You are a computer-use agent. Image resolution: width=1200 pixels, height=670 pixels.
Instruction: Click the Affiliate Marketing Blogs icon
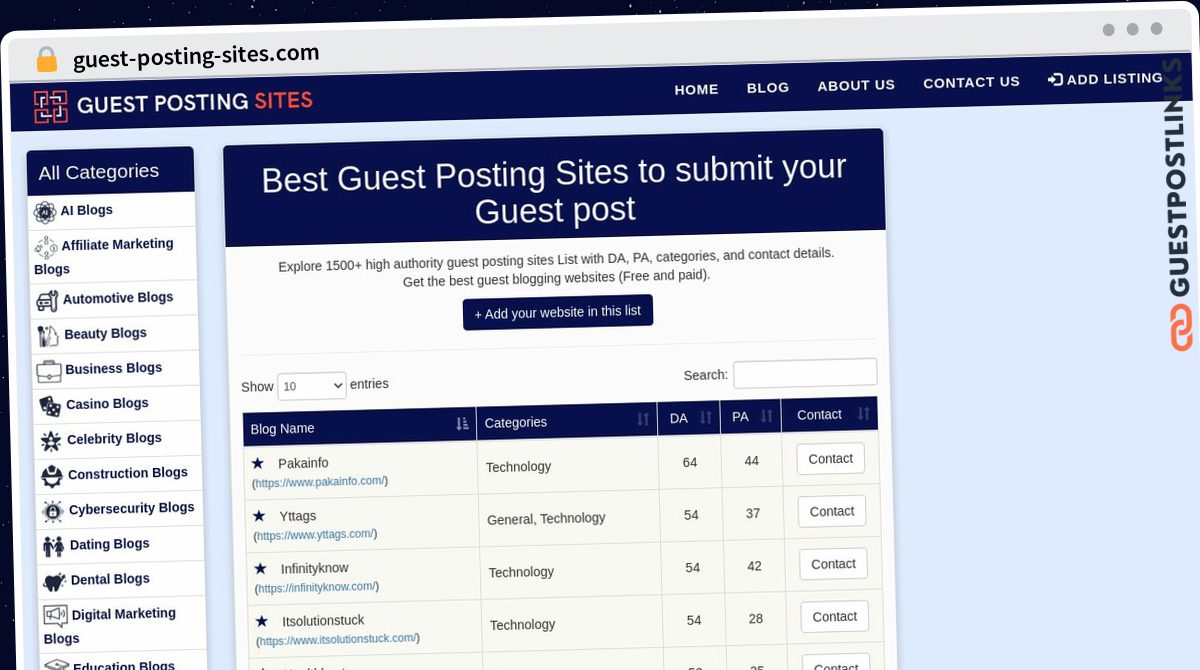[x=46, y=247]
